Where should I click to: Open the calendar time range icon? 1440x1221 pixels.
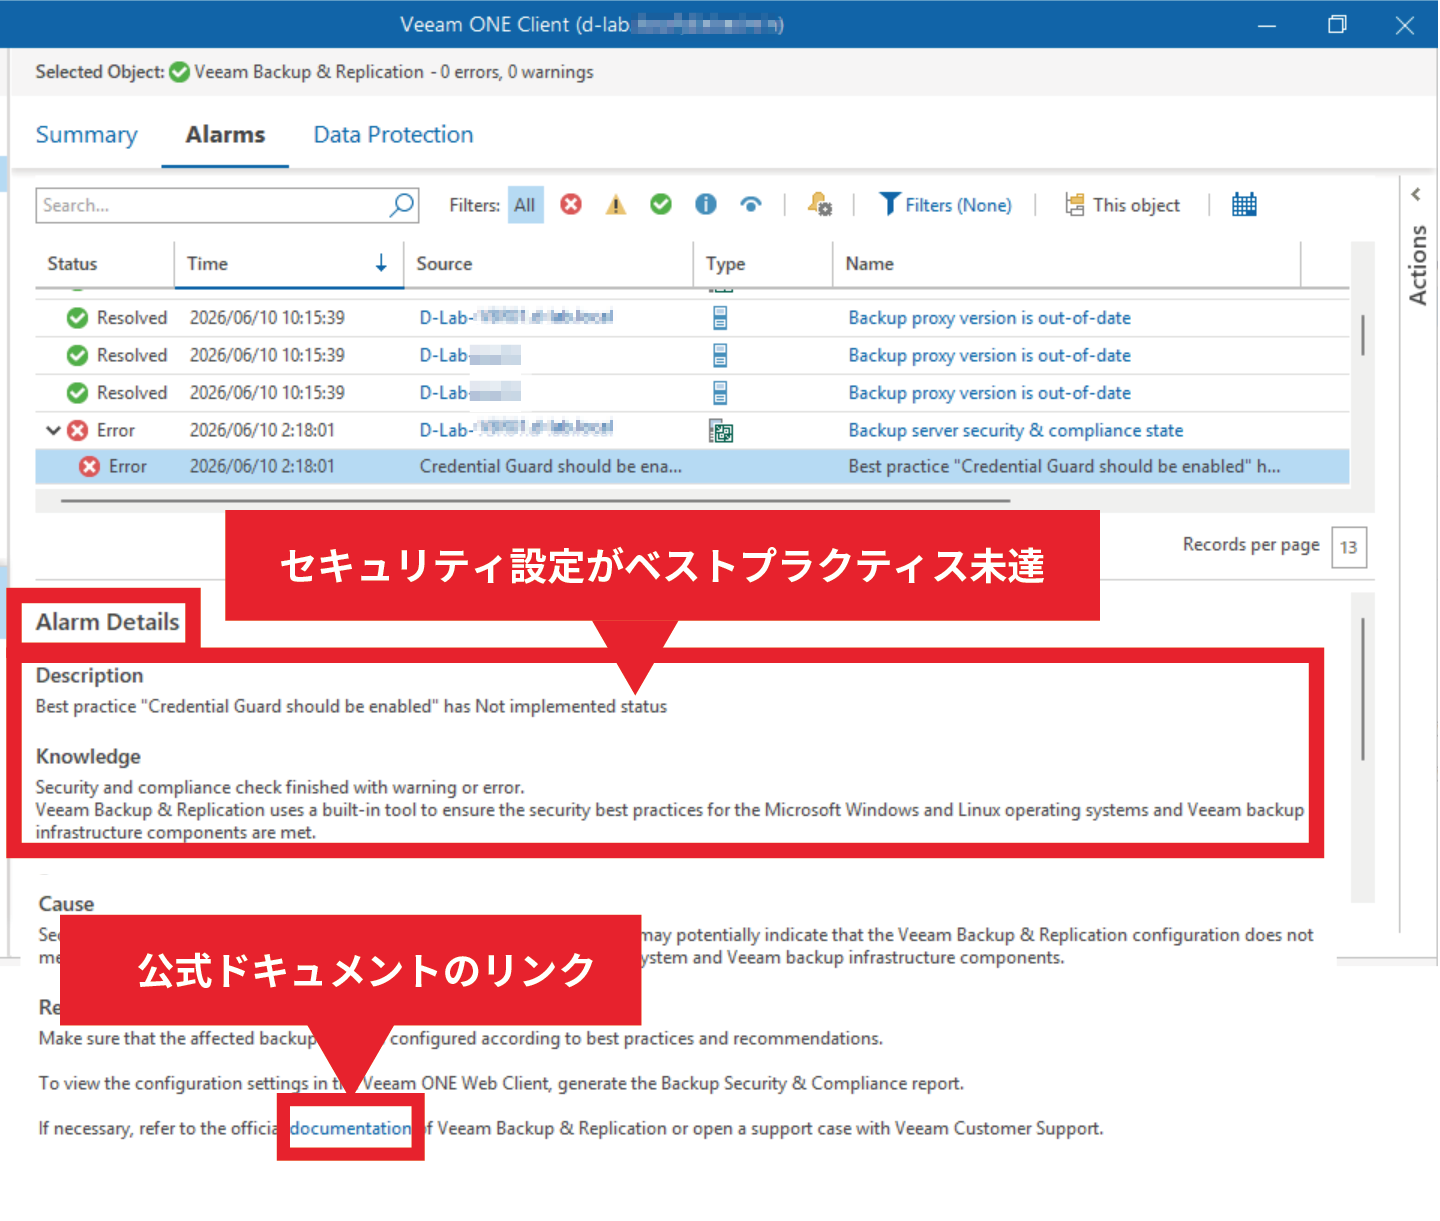[x=1244, y=205]
